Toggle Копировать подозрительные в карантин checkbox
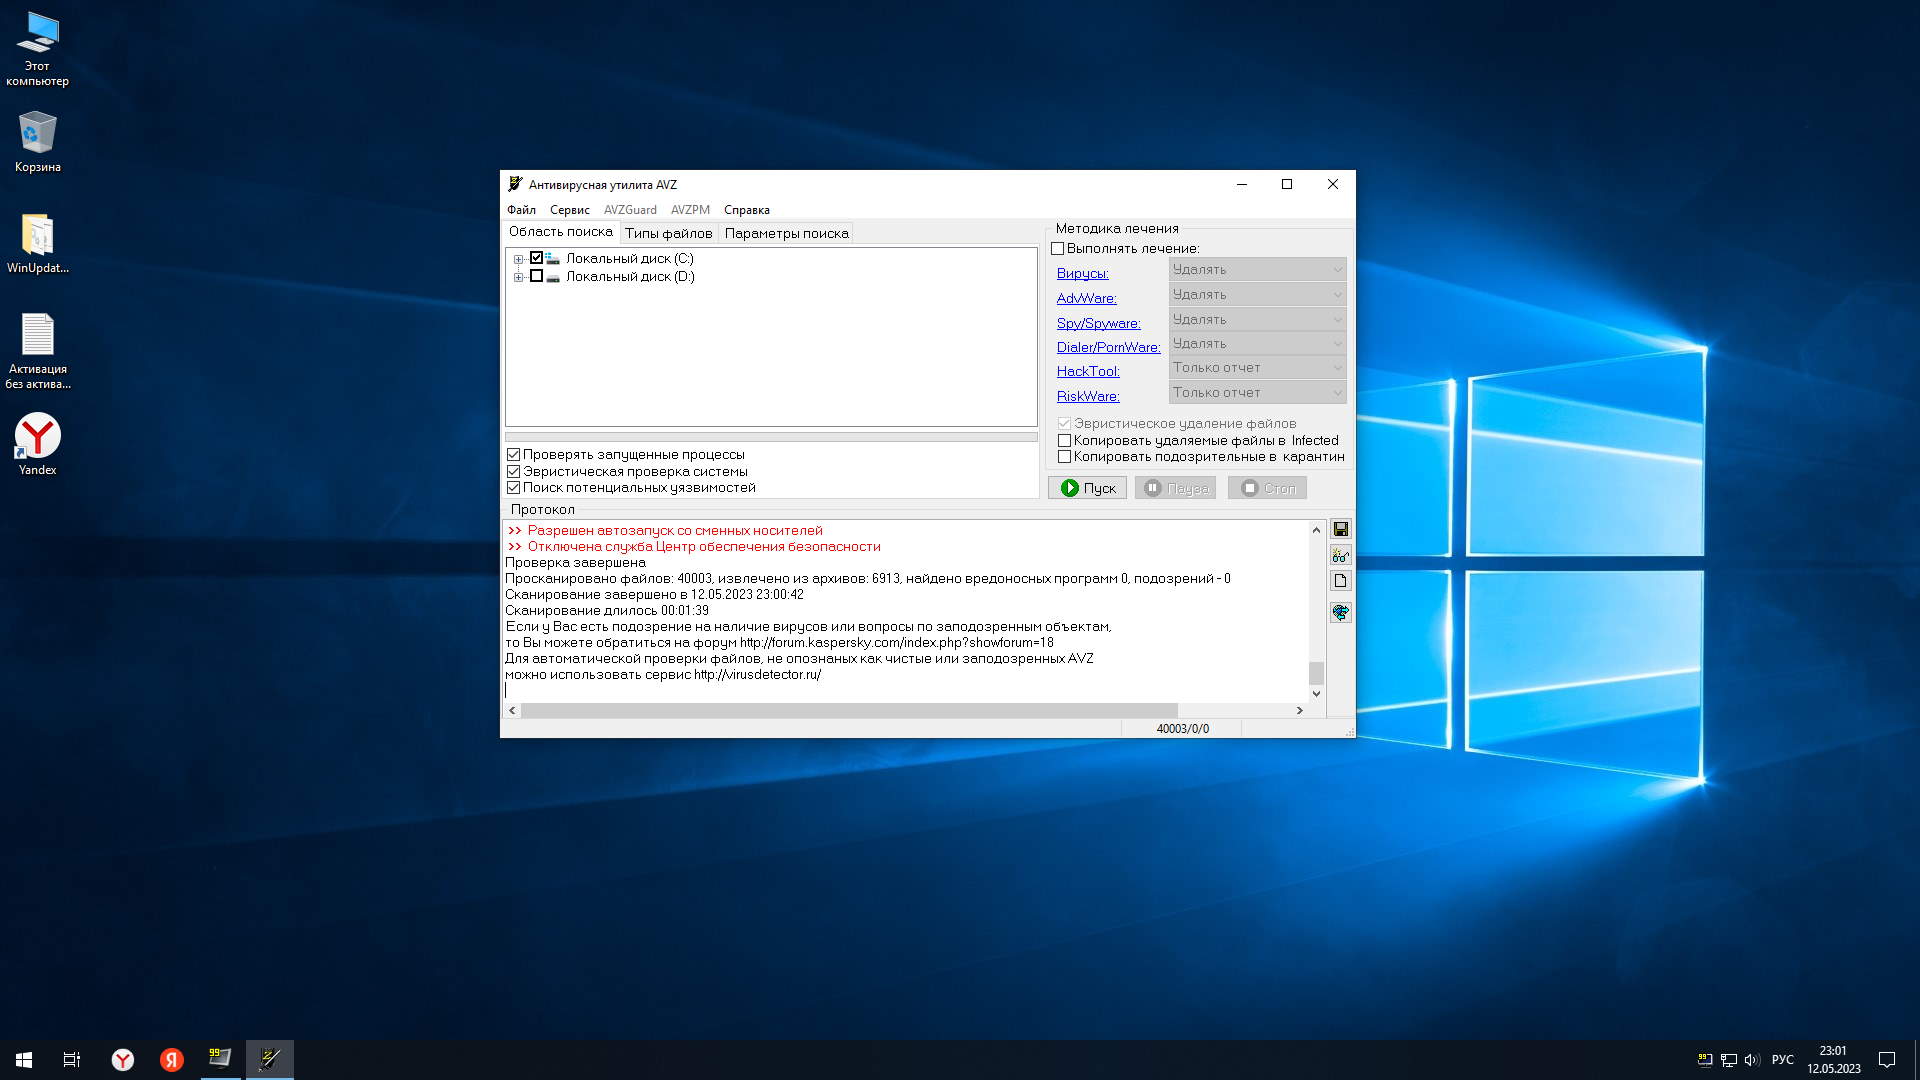1920x1080 pixels. pyautogui.click(x=1064, y=457)
